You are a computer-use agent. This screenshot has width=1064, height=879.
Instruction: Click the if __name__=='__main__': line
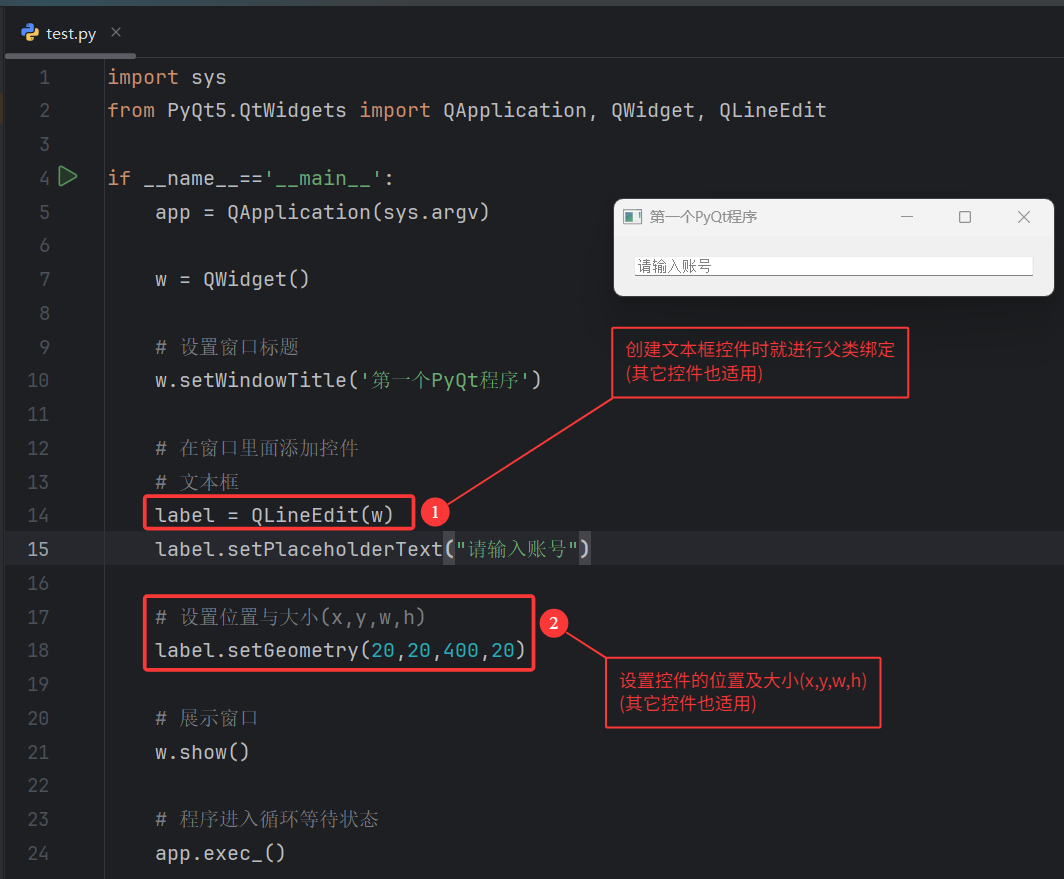coord(250,178)
